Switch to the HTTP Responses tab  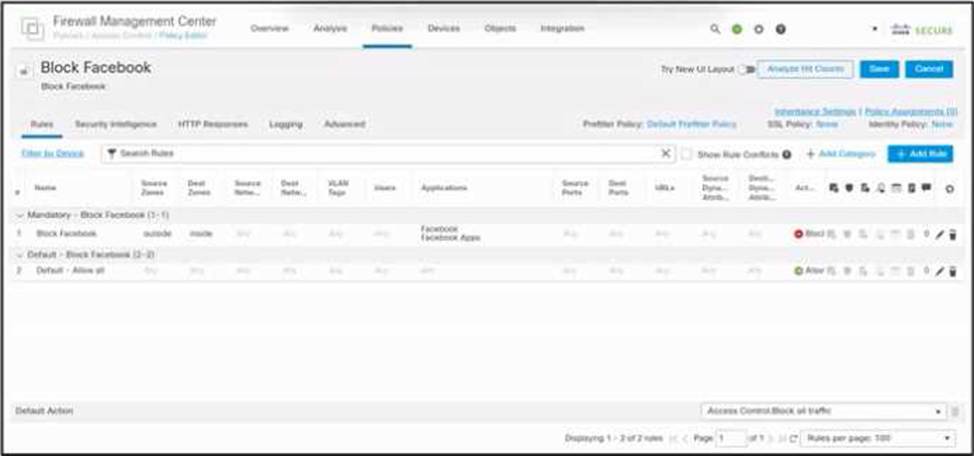click(x=213, y=124)
